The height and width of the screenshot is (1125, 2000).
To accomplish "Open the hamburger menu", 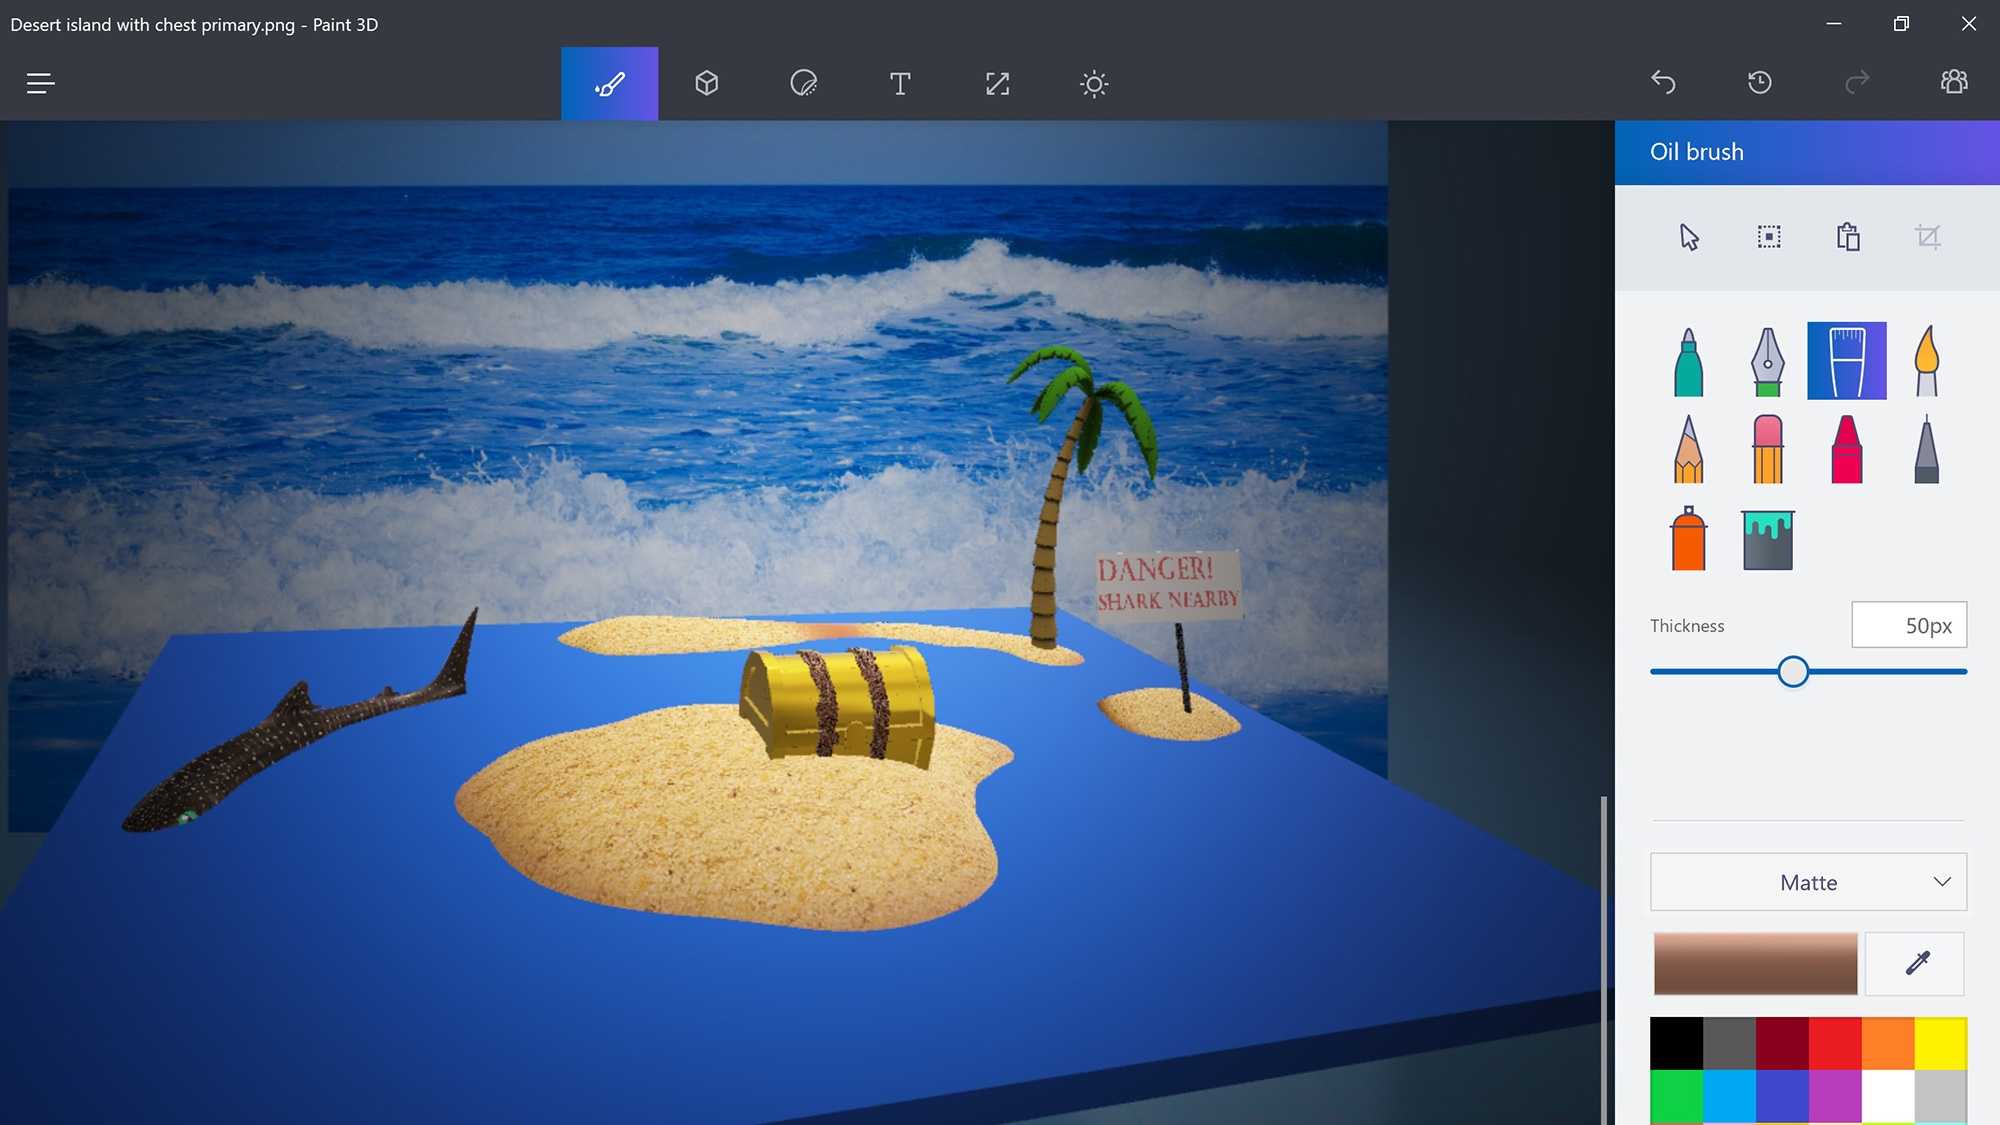I will point(40,82).
